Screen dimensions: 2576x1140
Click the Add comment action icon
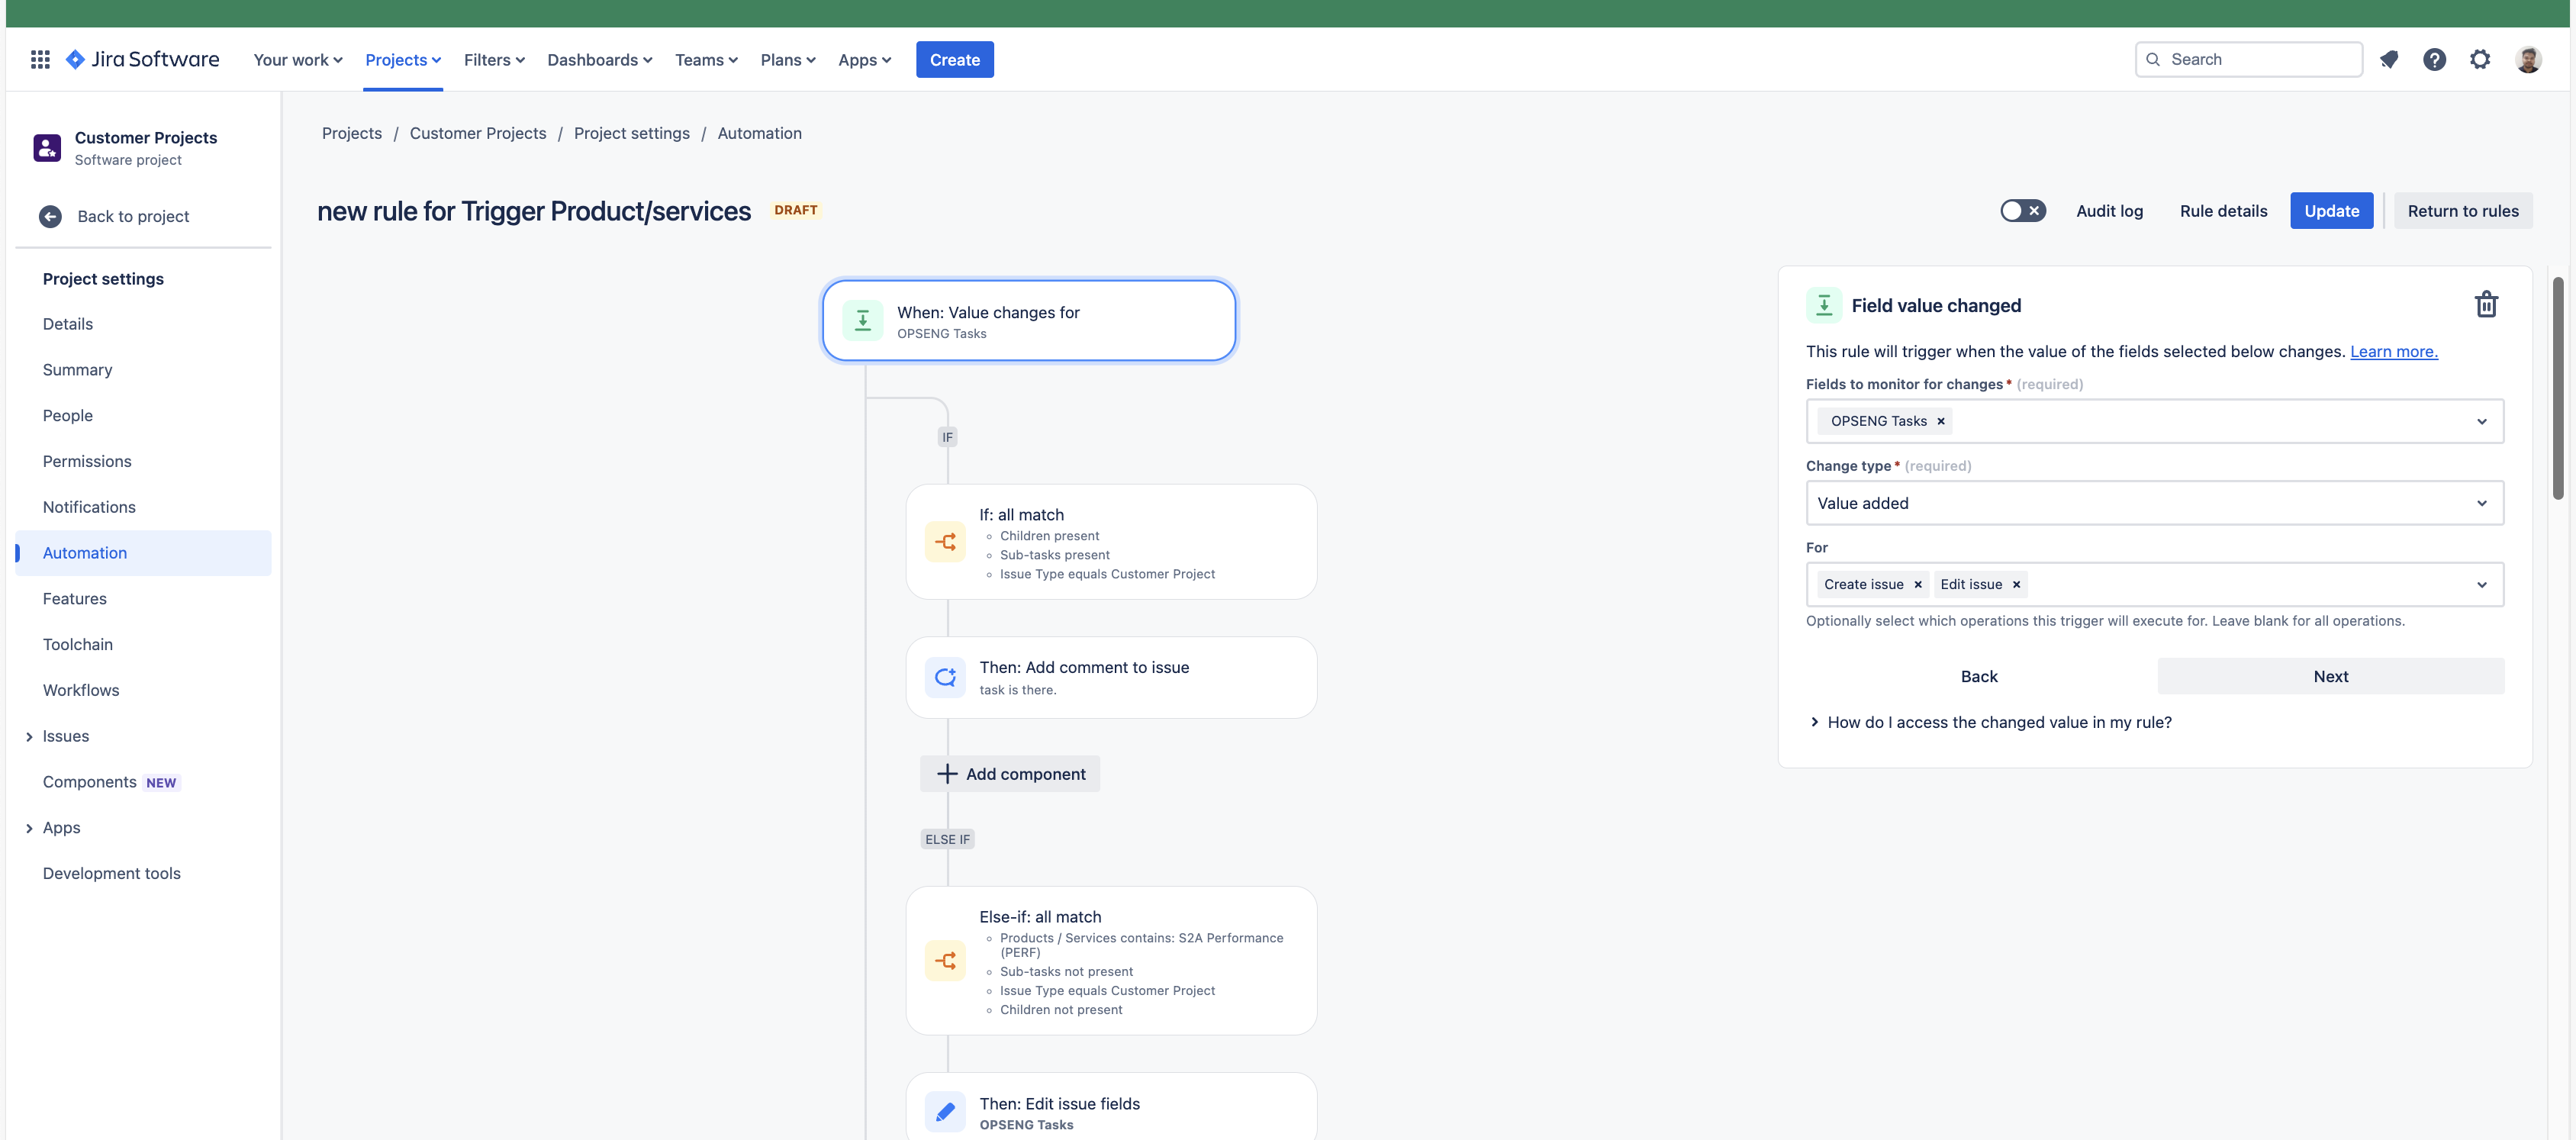point(945,677)
